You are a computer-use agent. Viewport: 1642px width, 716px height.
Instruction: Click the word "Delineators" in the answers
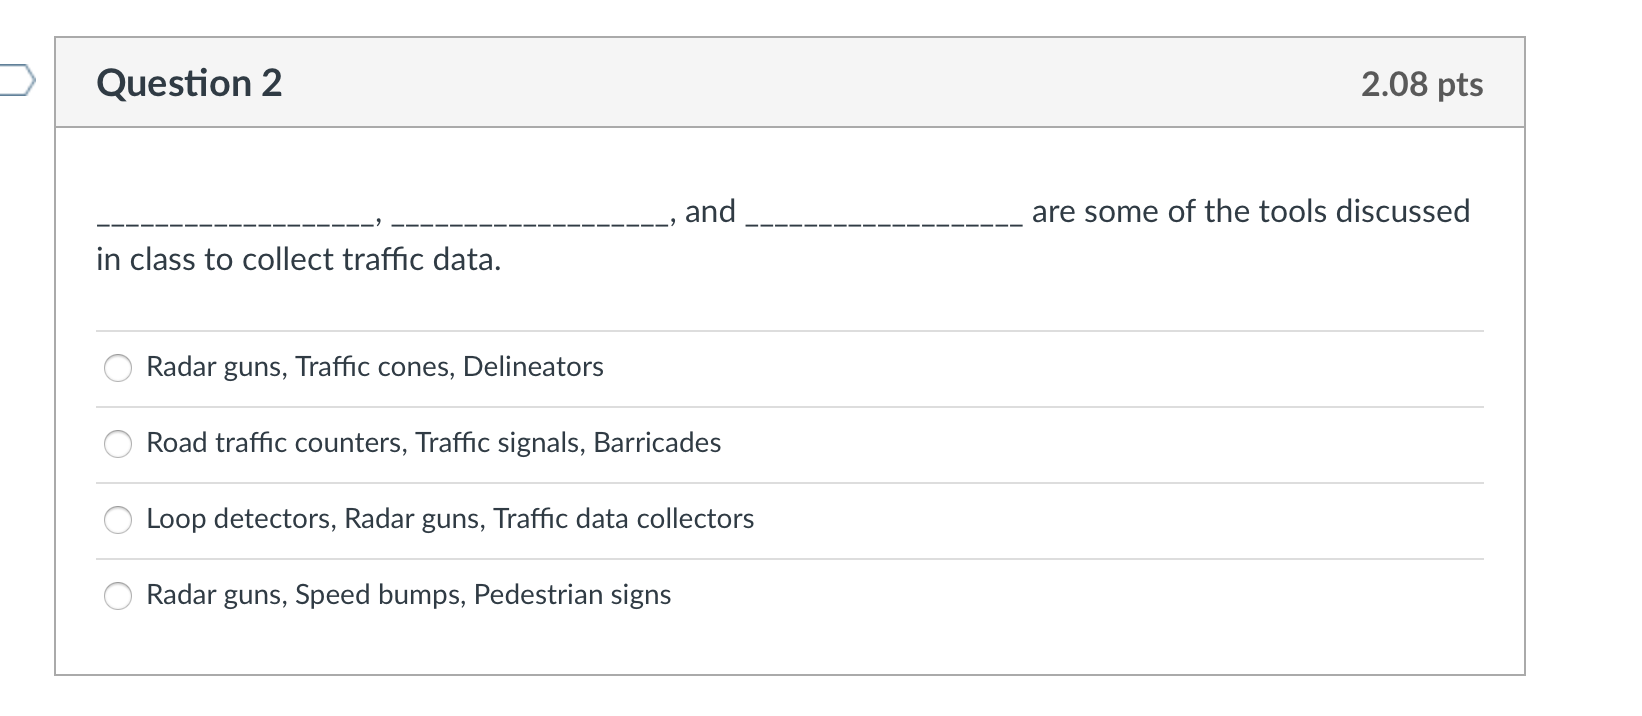[533, 367]
